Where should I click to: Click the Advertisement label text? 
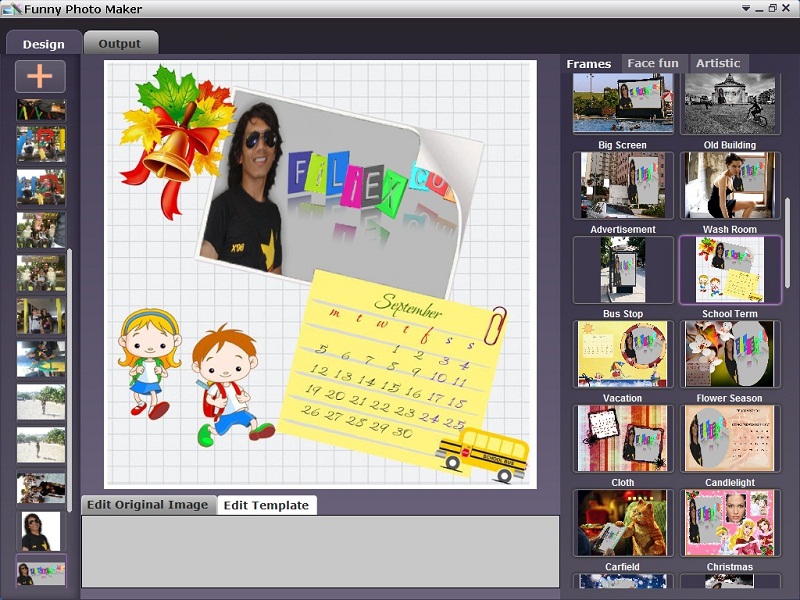[x=622, y=230]
